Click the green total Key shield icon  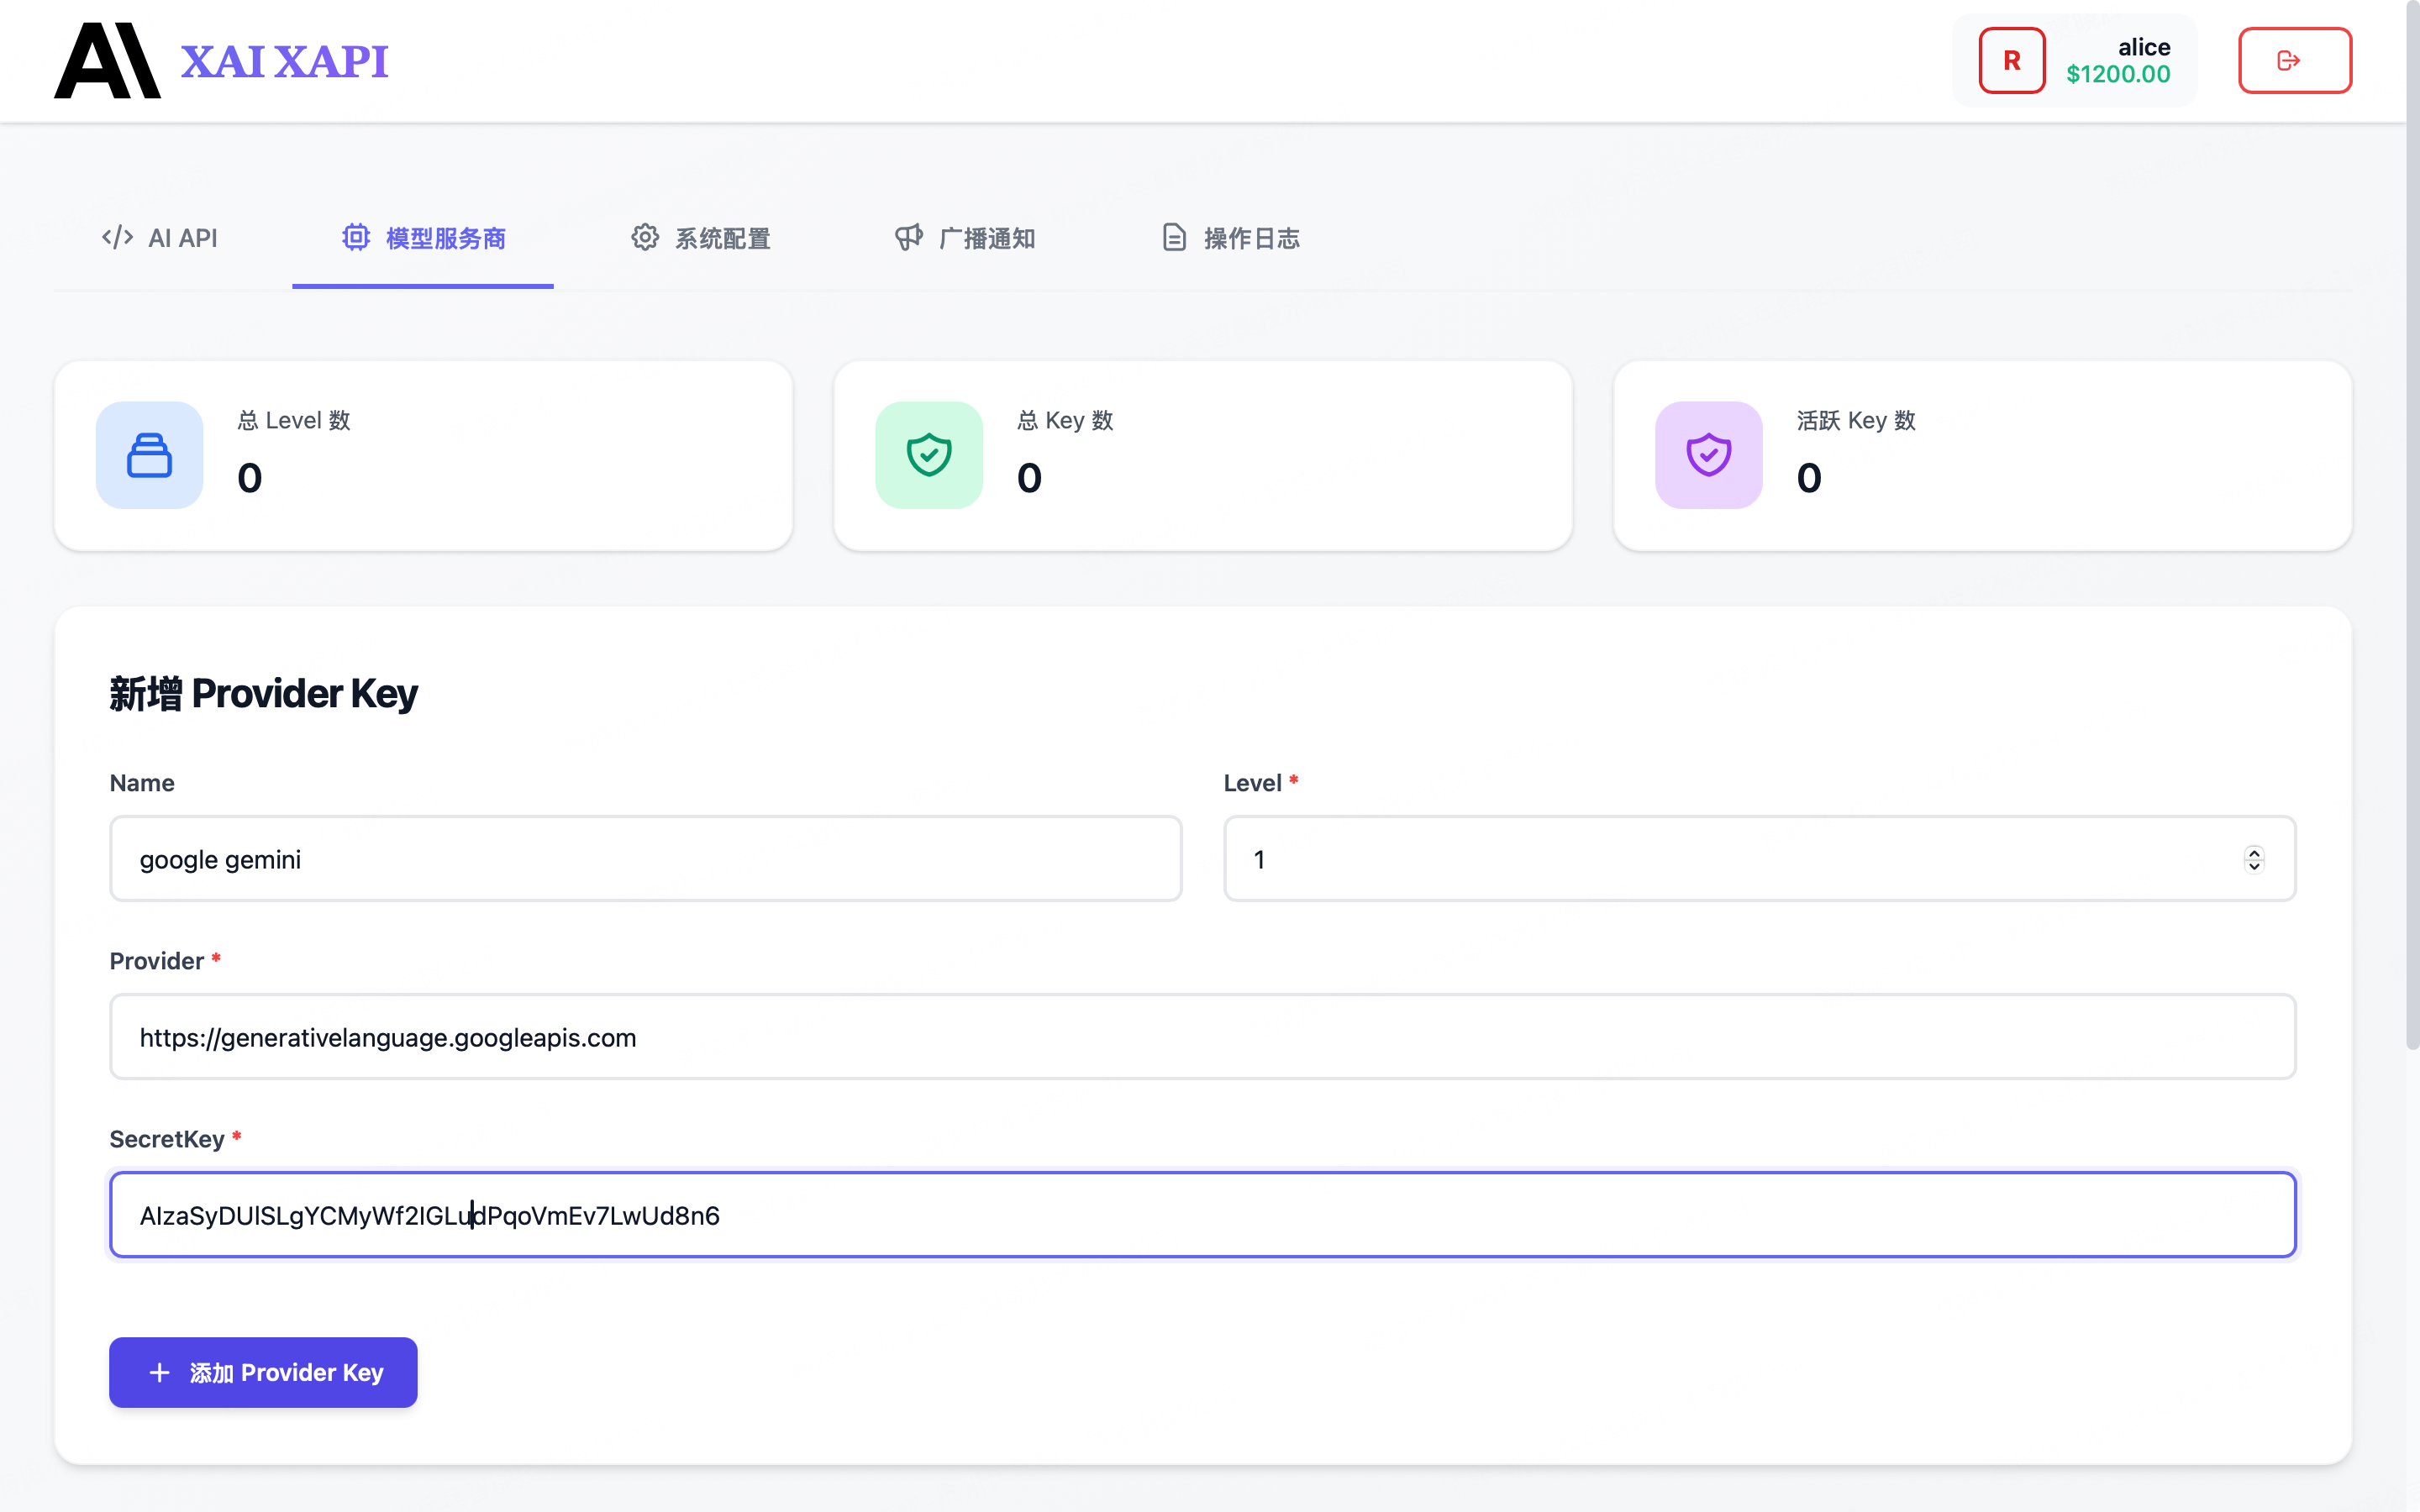click(x=929, y=455)
